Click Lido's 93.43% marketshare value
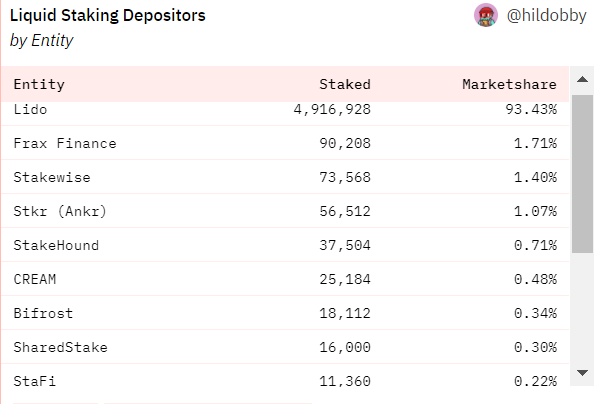This screenshot has height=404, width=594. (x=531, y=110)
